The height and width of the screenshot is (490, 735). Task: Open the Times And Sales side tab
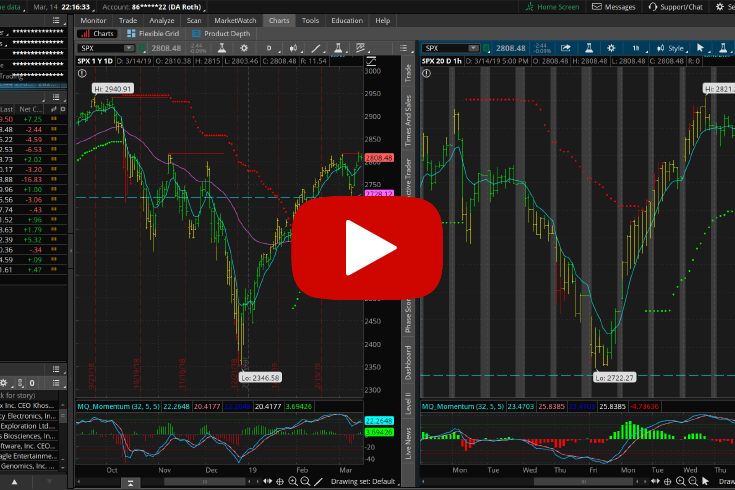[x=408, y=121]
